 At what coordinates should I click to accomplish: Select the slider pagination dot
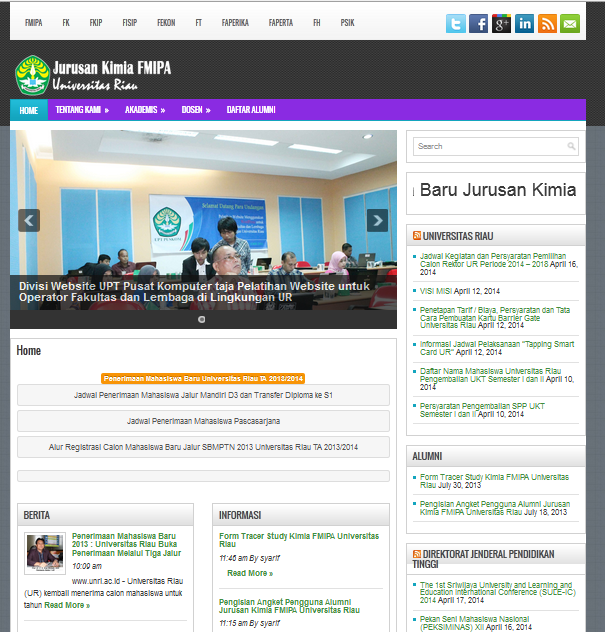click(202, 319)
